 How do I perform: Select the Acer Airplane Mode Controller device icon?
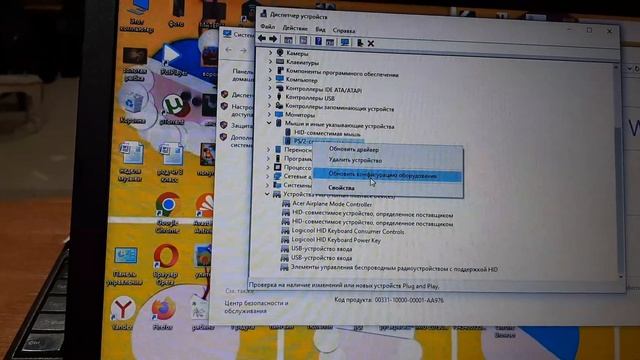[x=286, y=203]
